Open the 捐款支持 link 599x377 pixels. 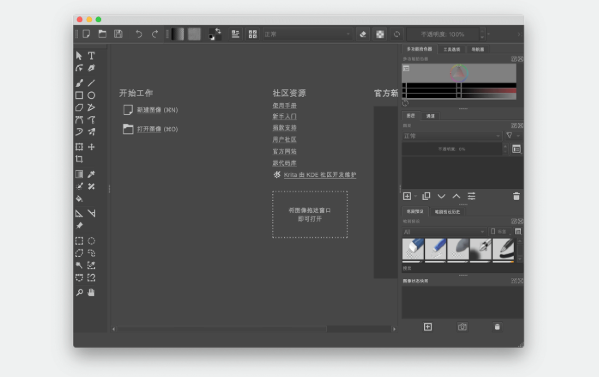[285, 128]
